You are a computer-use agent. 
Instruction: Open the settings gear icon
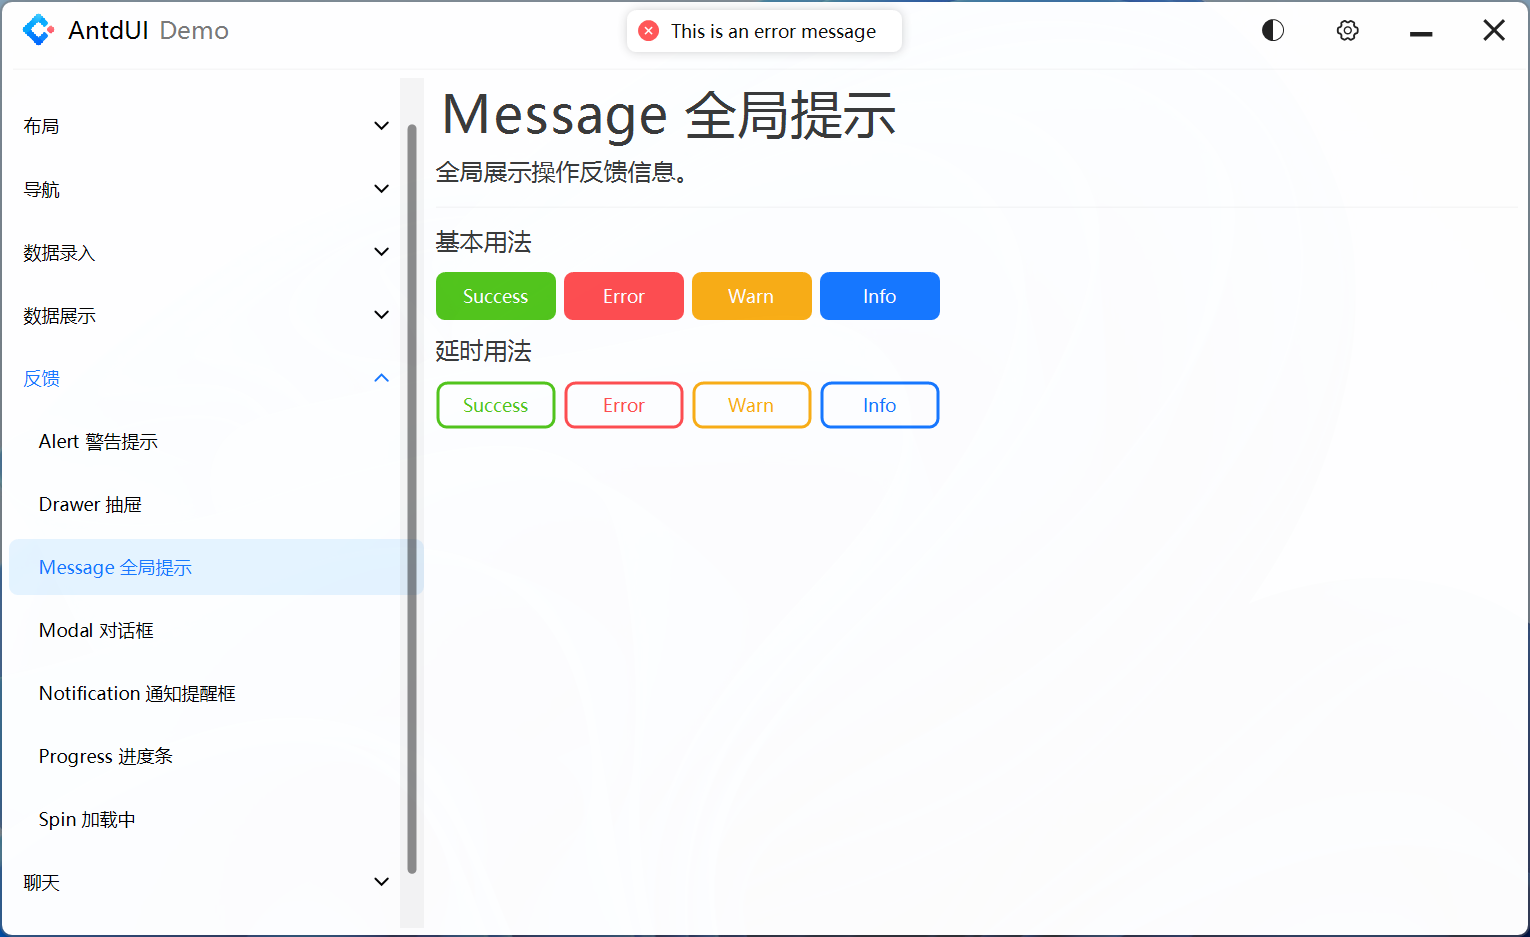pyautogui.click(x=1347, y=30)
